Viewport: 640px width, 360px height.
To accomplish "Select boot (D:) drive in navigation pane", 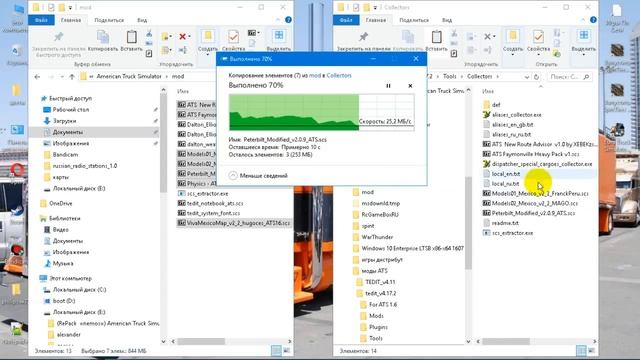I will pos(64,301).
